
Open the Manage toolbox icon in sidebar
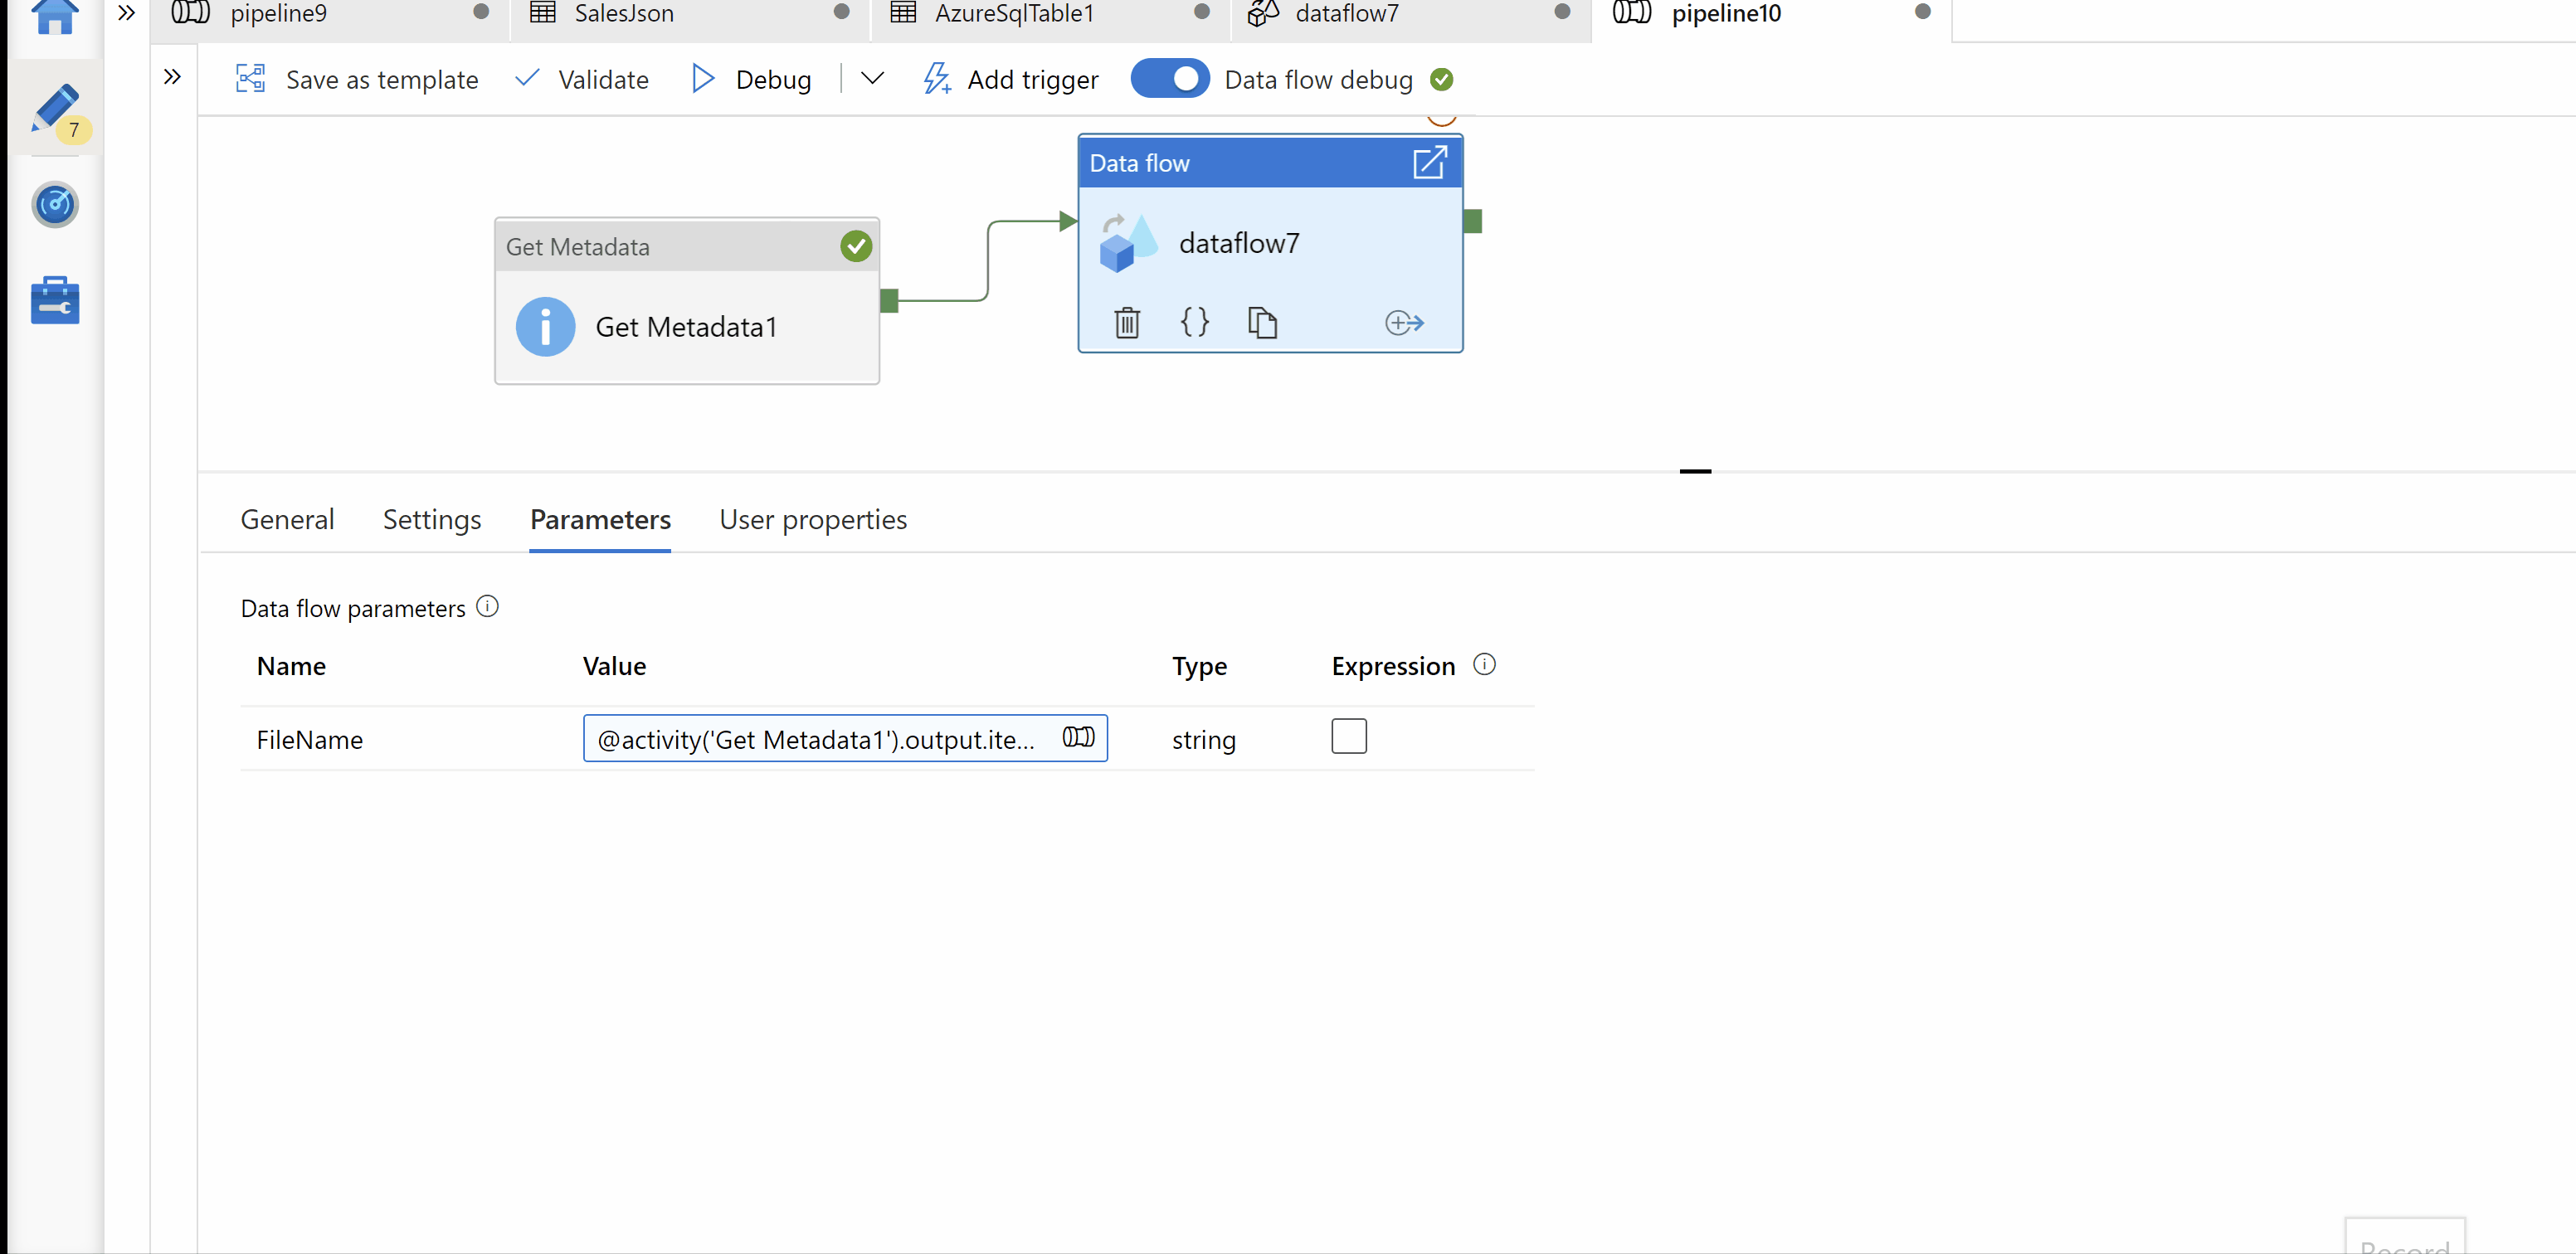click(55, 301)
